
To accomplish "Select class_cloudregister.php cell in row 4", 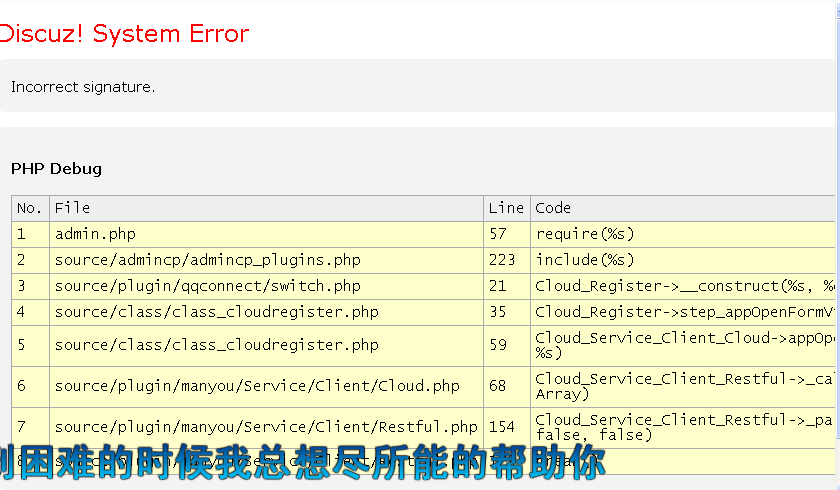I will point(266,312).
